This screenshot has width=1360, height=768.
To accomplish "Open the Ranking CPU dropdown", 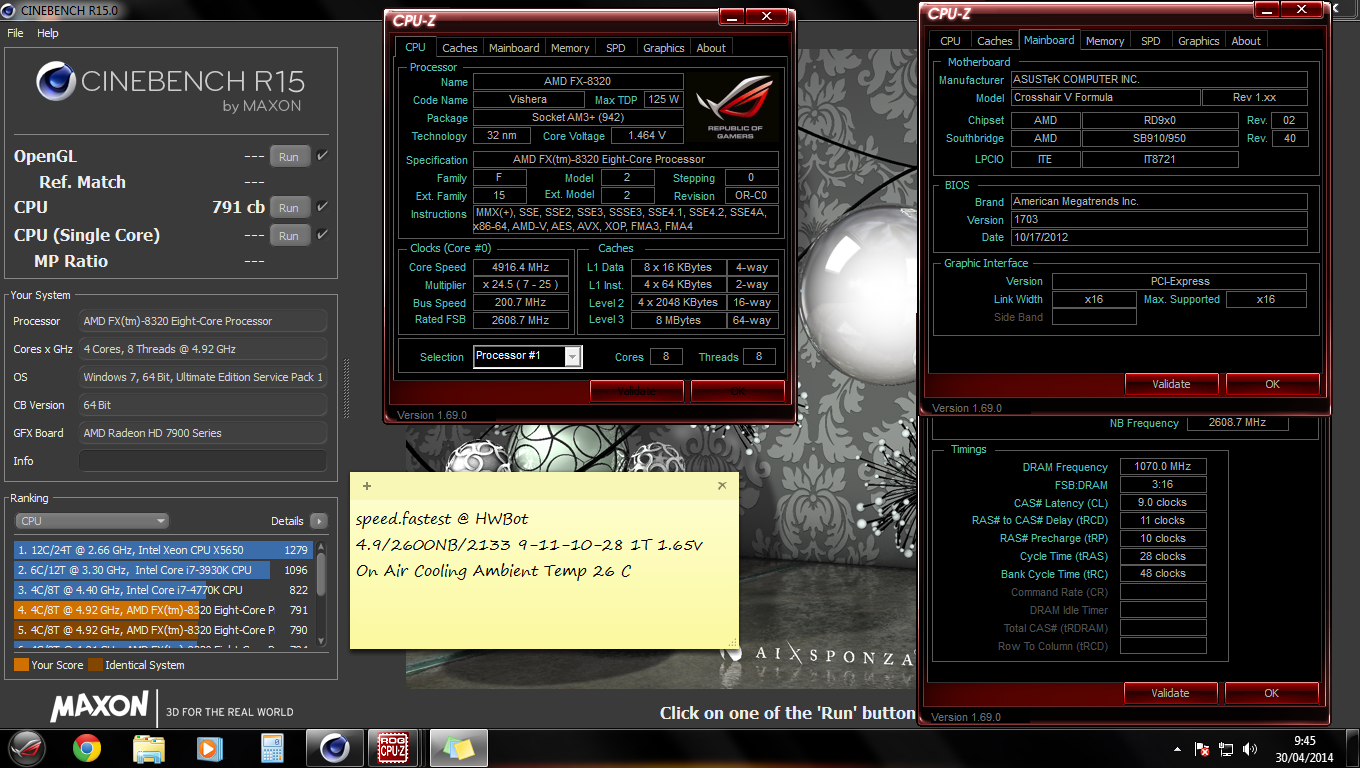I will [92, 521].
